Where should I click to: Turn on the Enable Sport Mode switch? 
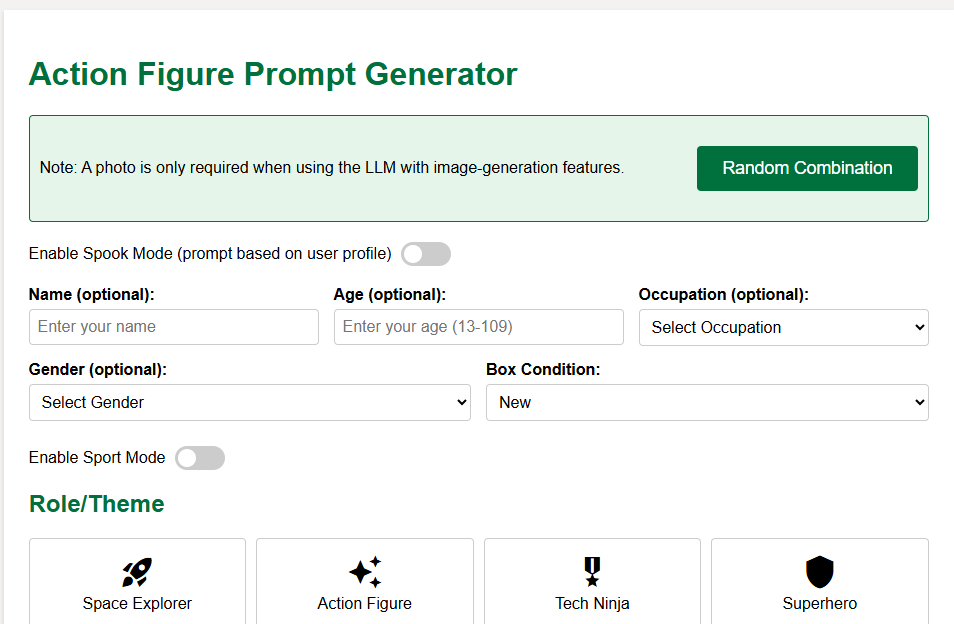click(x=200, y=458)
